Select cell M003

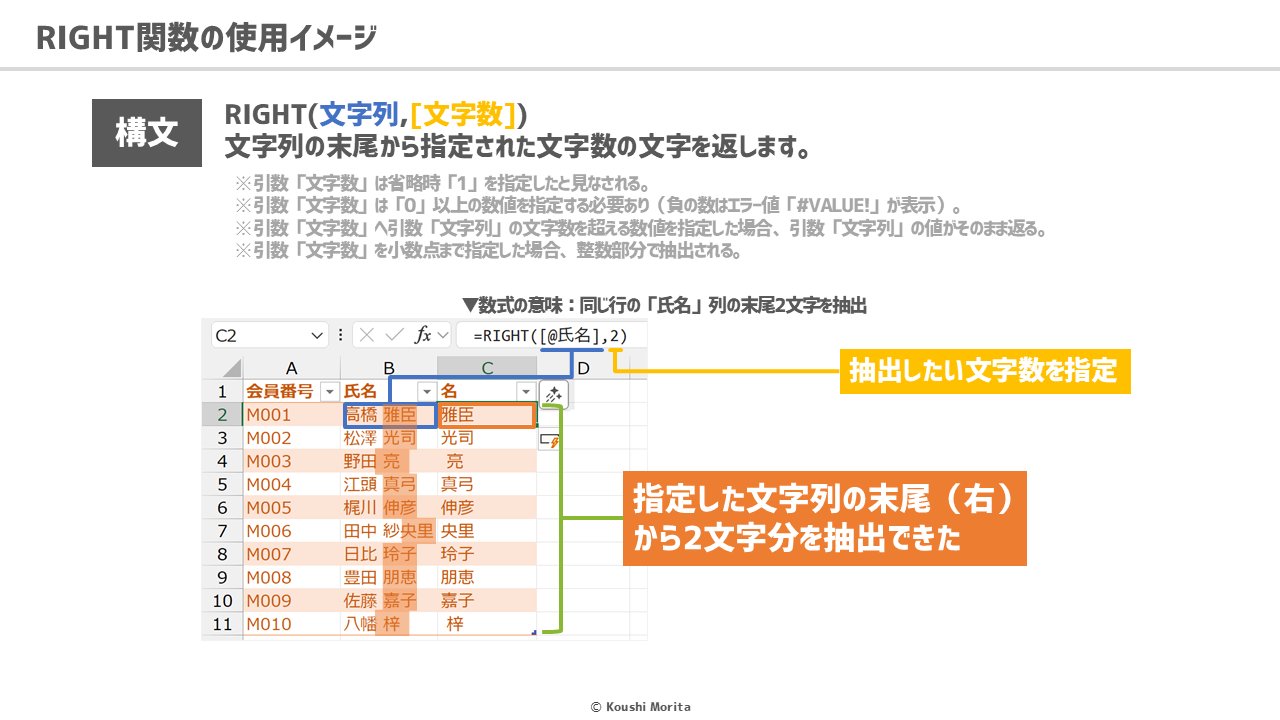click(x=291, y=461)
